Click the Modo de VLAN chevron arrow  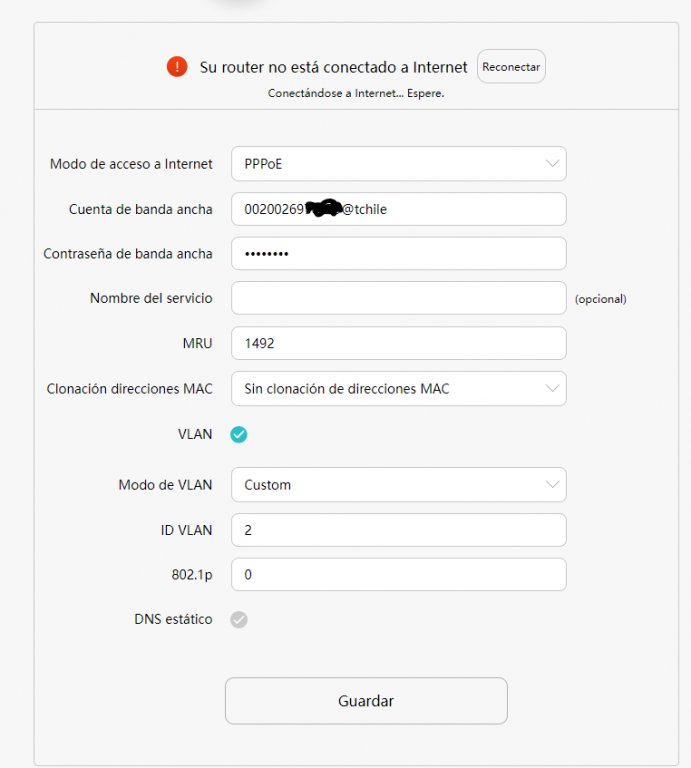pos(553,485)
